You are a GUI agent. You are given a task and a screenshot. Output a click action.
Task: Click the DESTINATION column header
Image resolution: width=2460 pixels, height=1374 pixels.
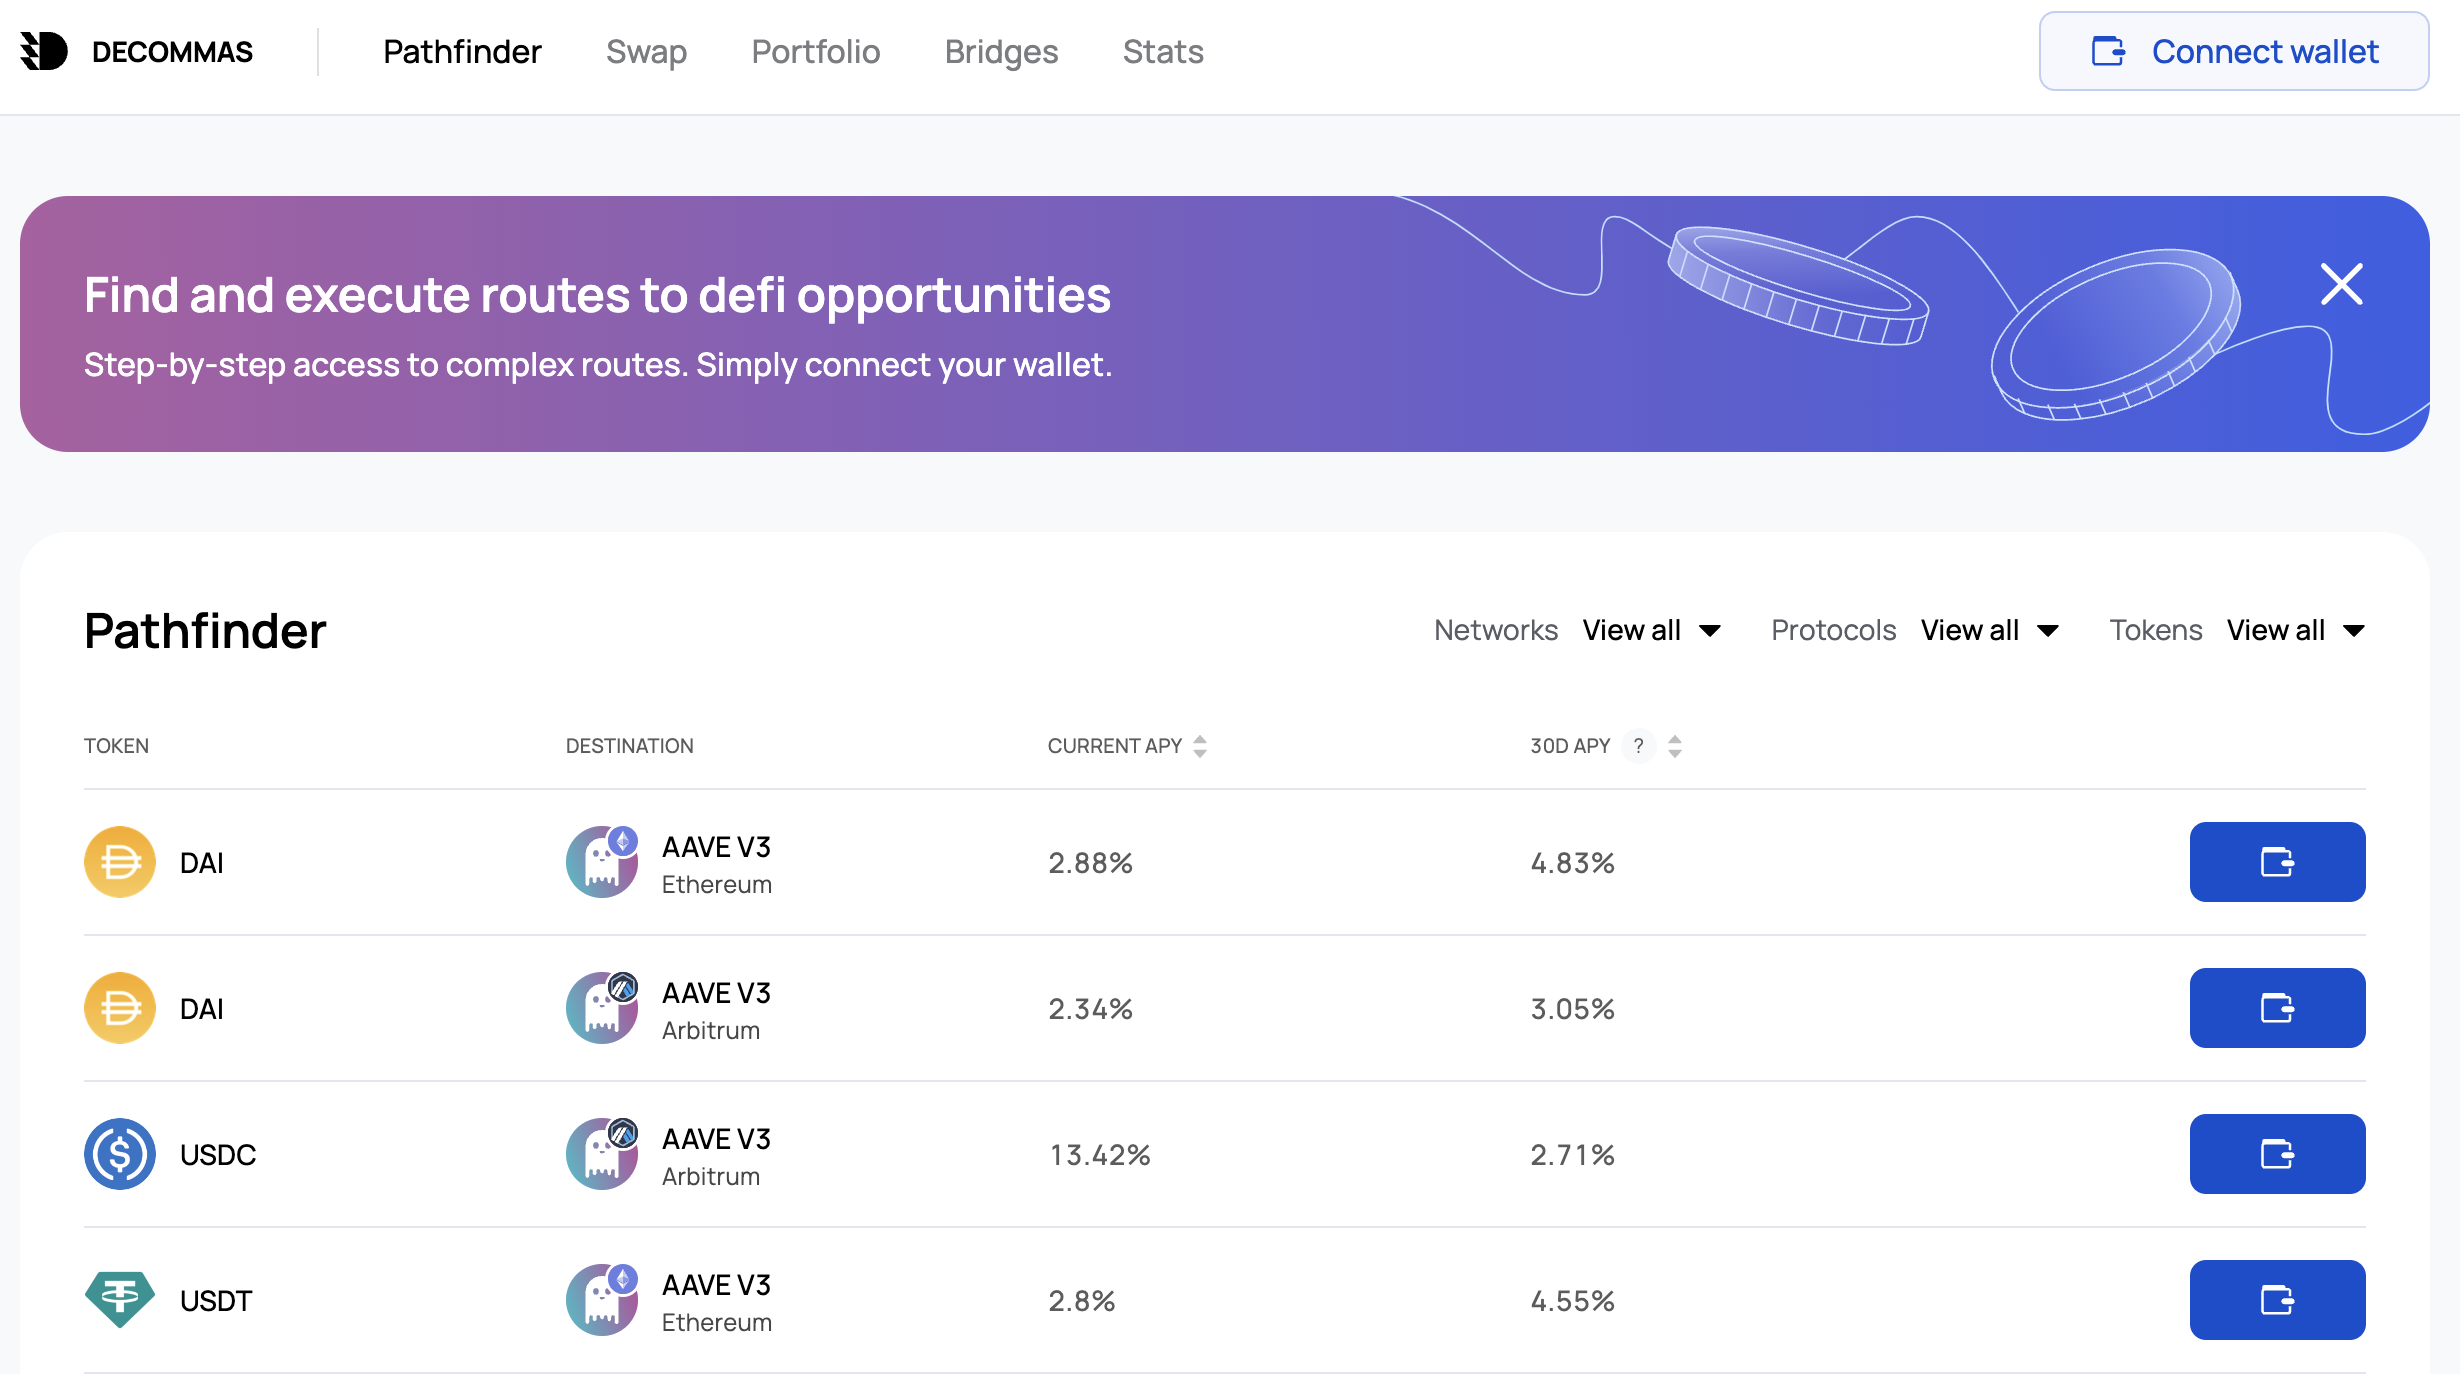(x=629, y=746)
